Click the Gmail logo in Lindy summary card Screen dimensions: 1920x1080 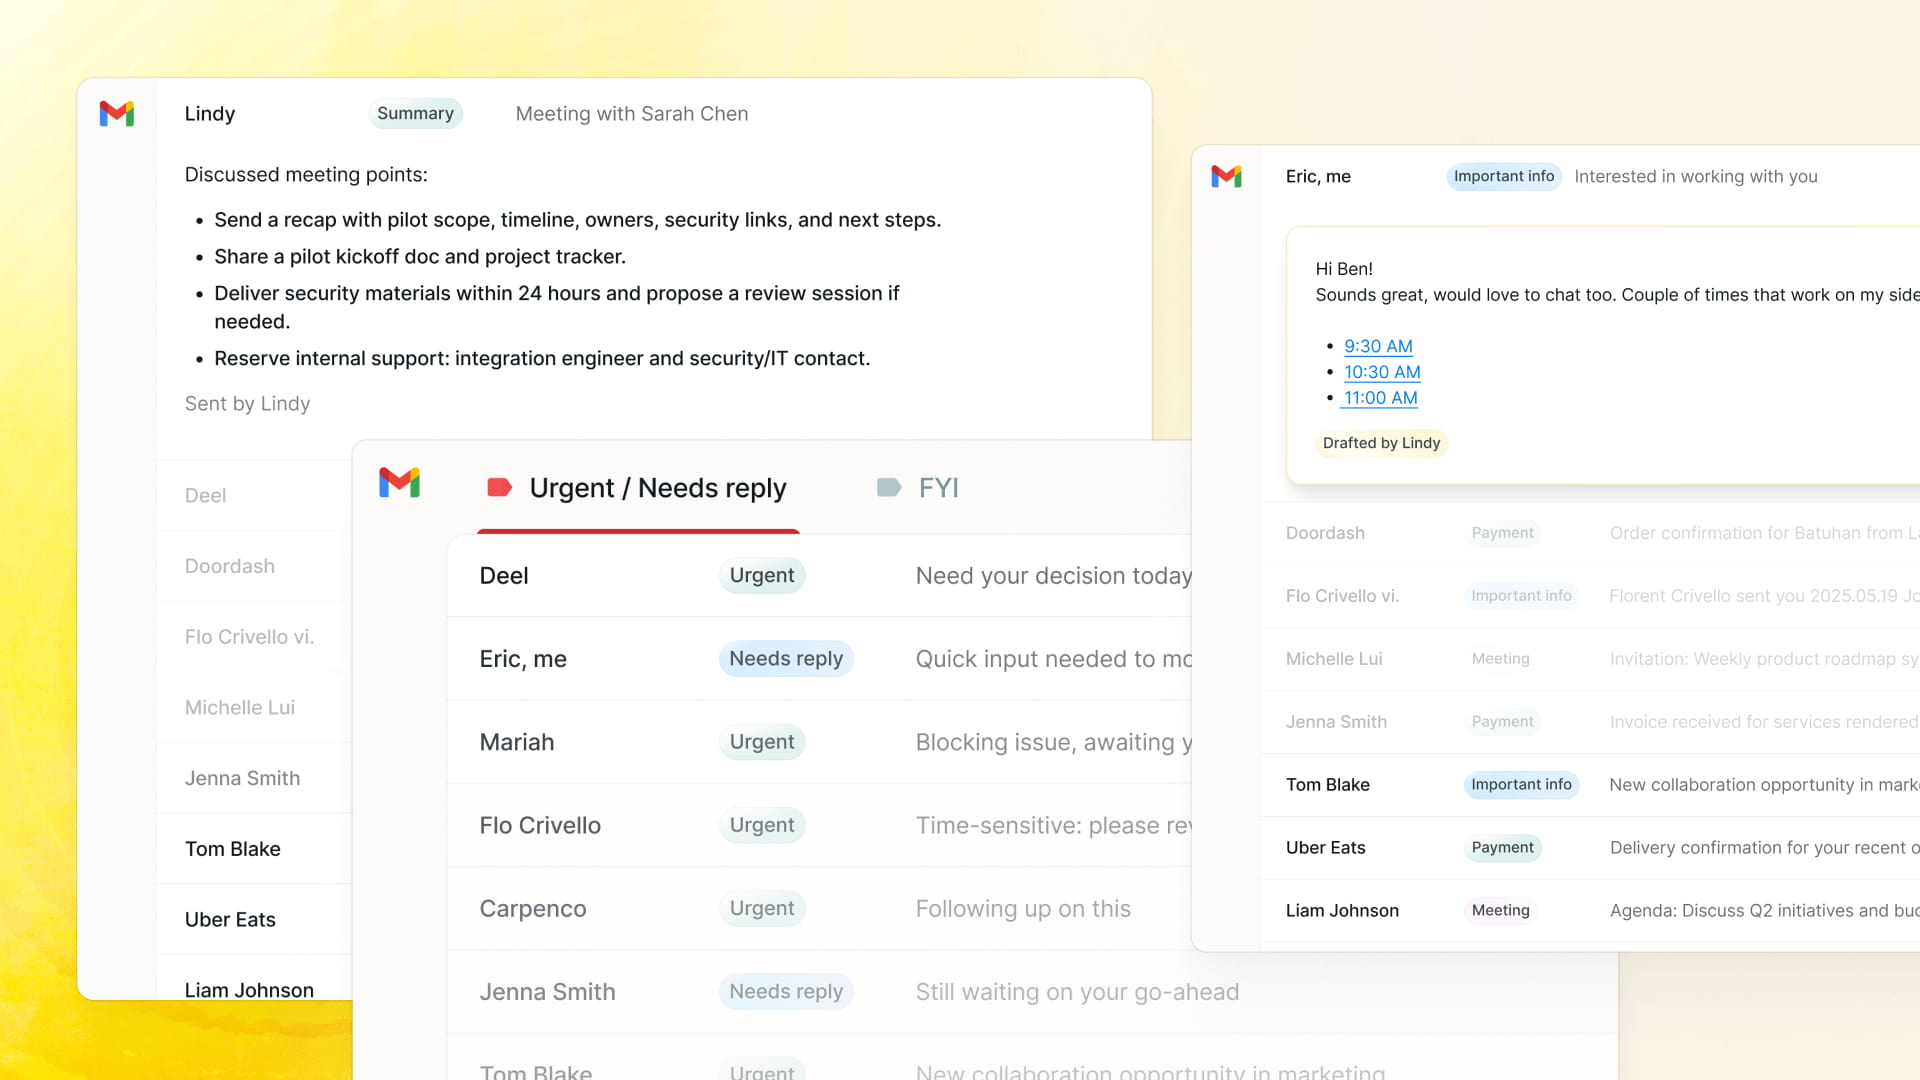117,114
